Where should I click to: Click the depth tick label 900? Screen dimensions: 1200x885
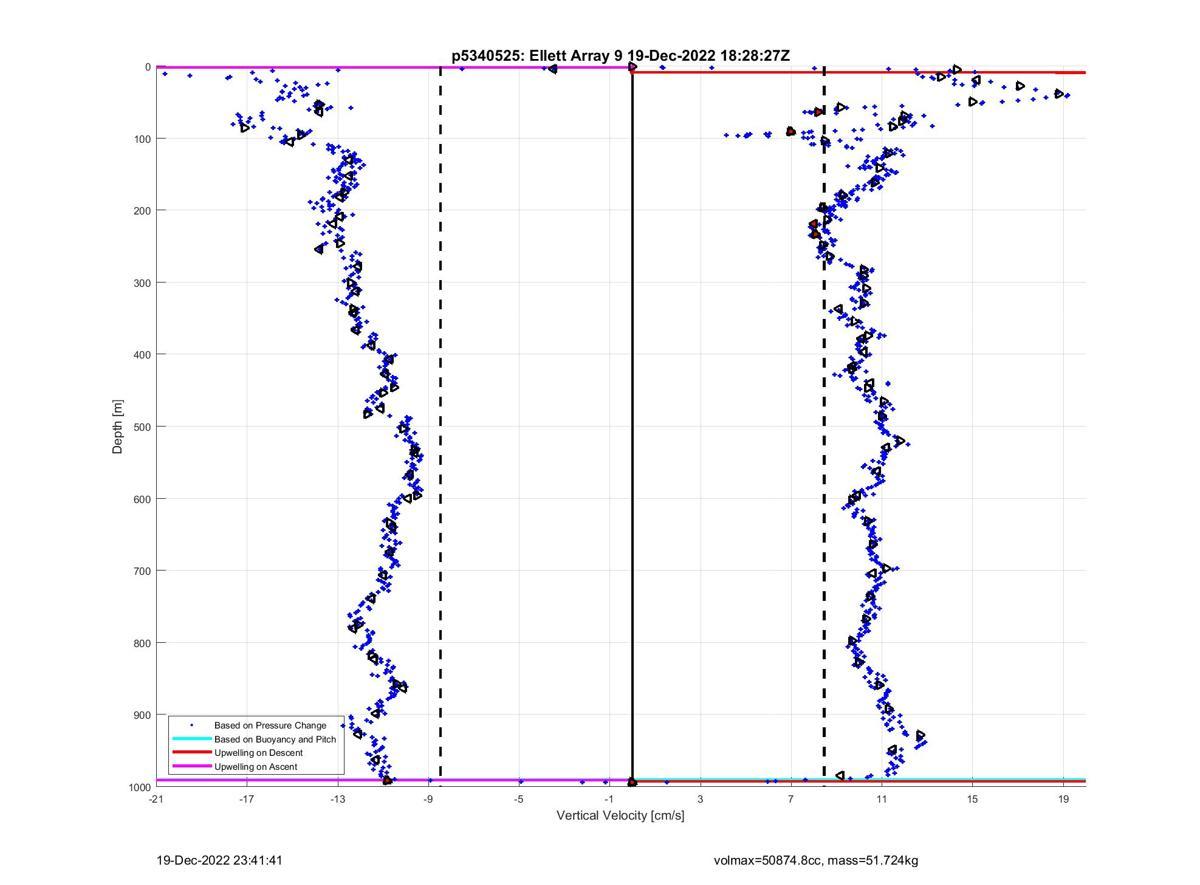click(141, 715)
